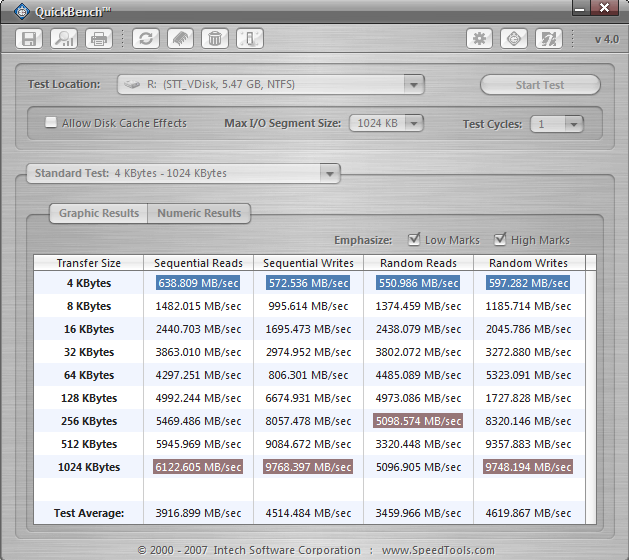Viewport: 629px width, 560px height.
Task: Enable Allow Disk Cache Effects checkbox
Action: coord(51,123)
